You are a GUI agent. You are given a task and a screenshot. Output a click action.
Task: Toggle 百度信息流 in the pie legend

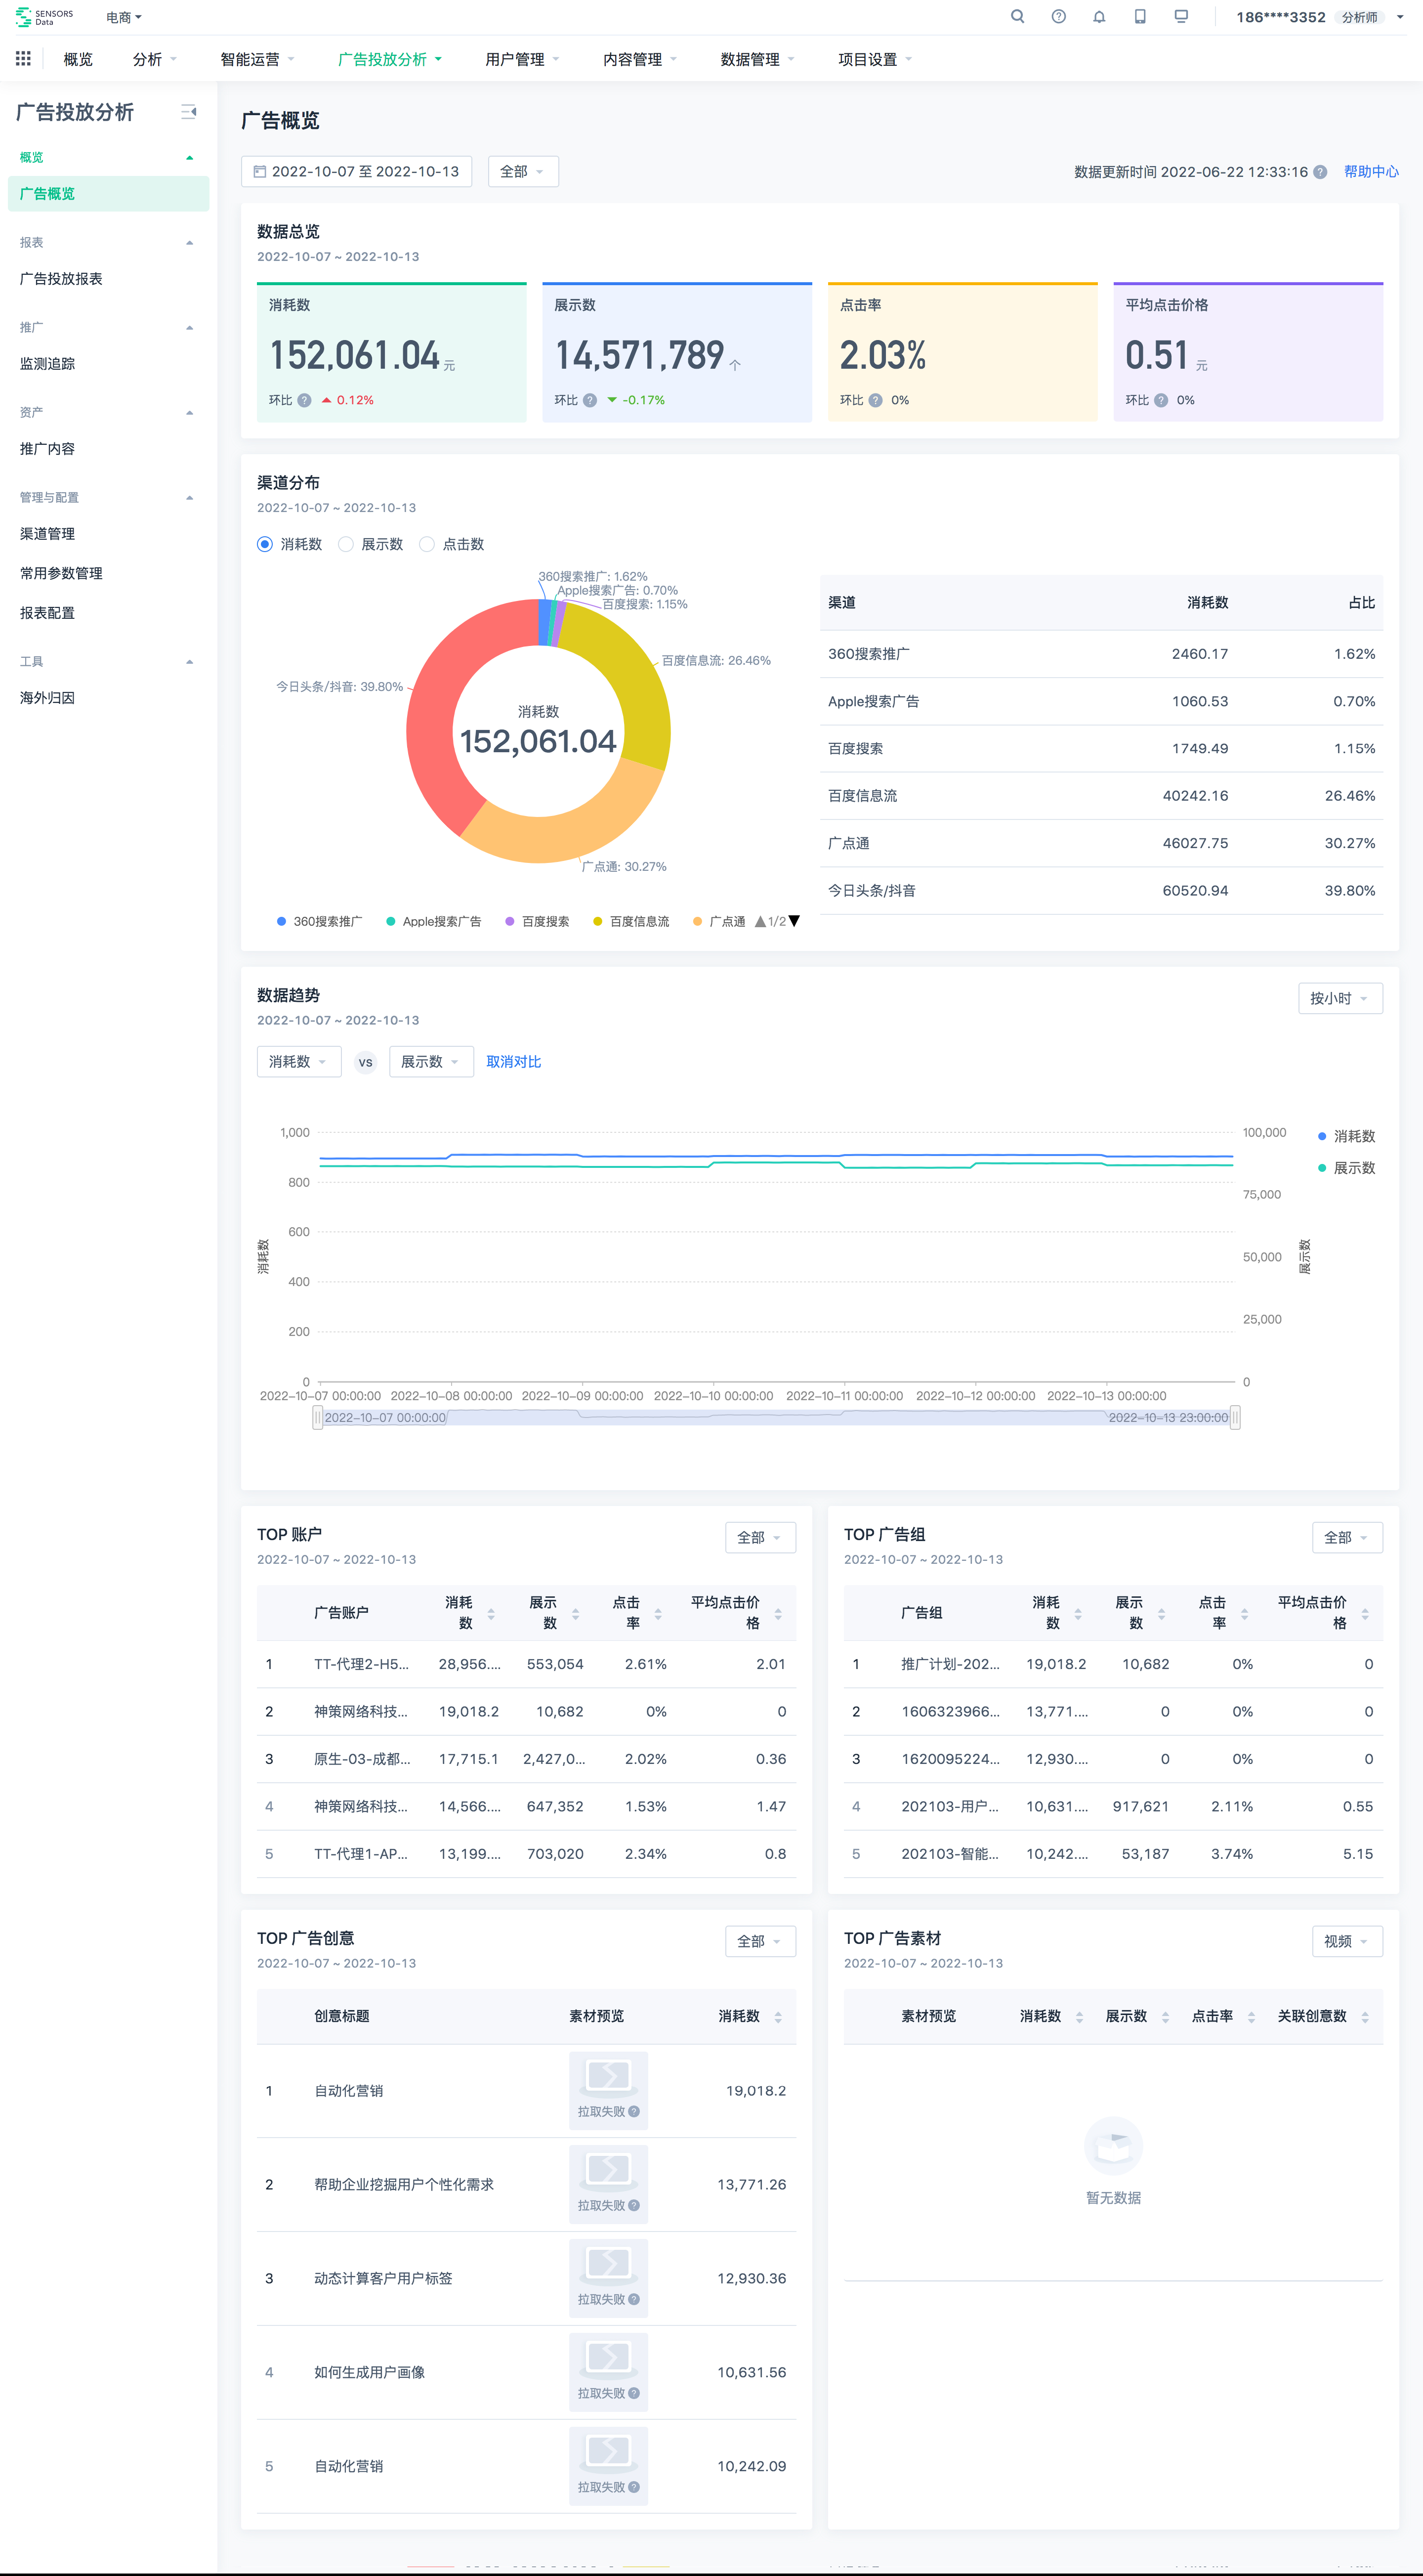click(x=631, y=921)
